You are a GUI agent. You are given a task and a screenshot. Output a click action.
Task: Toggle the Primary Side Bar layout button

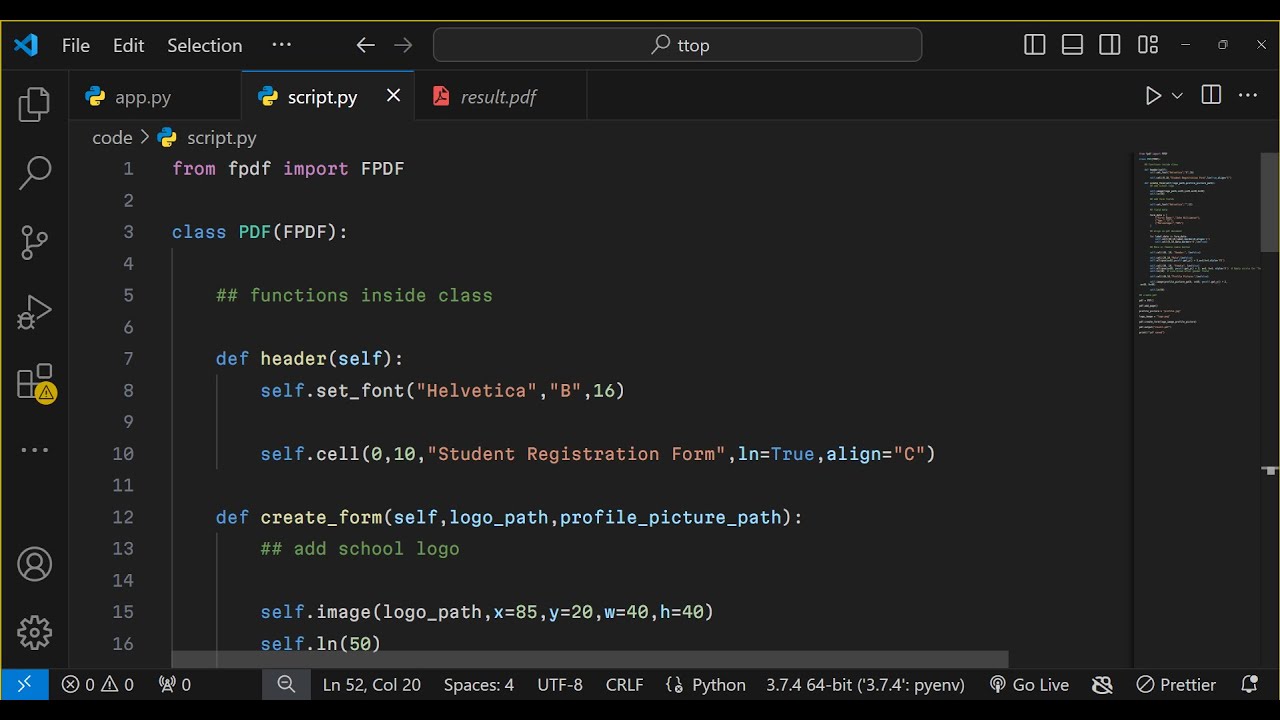coord(1035,45)
